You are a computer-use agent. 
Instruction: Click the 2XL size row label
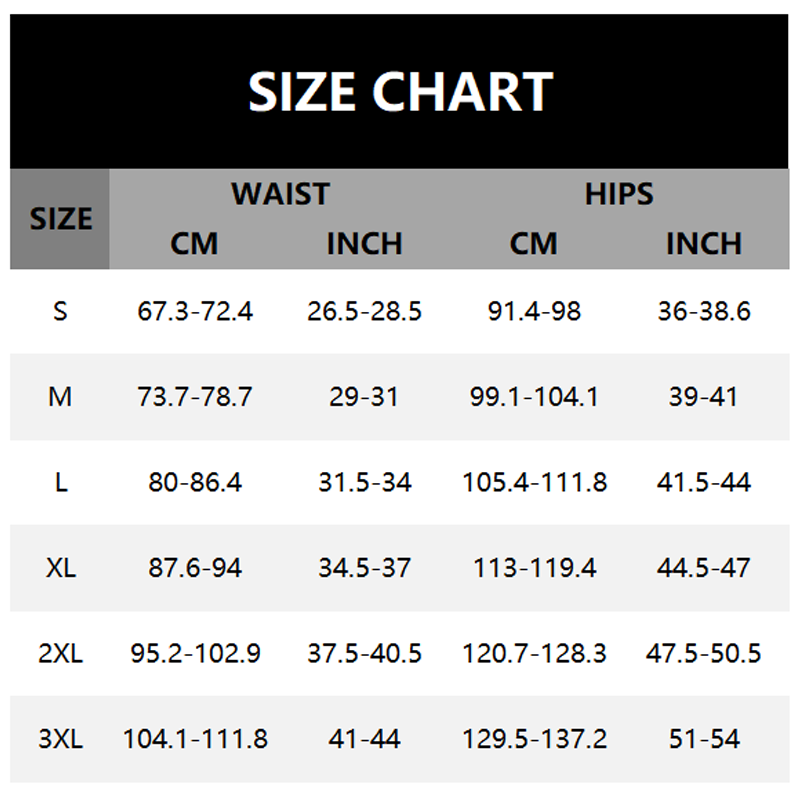point(60,654)
